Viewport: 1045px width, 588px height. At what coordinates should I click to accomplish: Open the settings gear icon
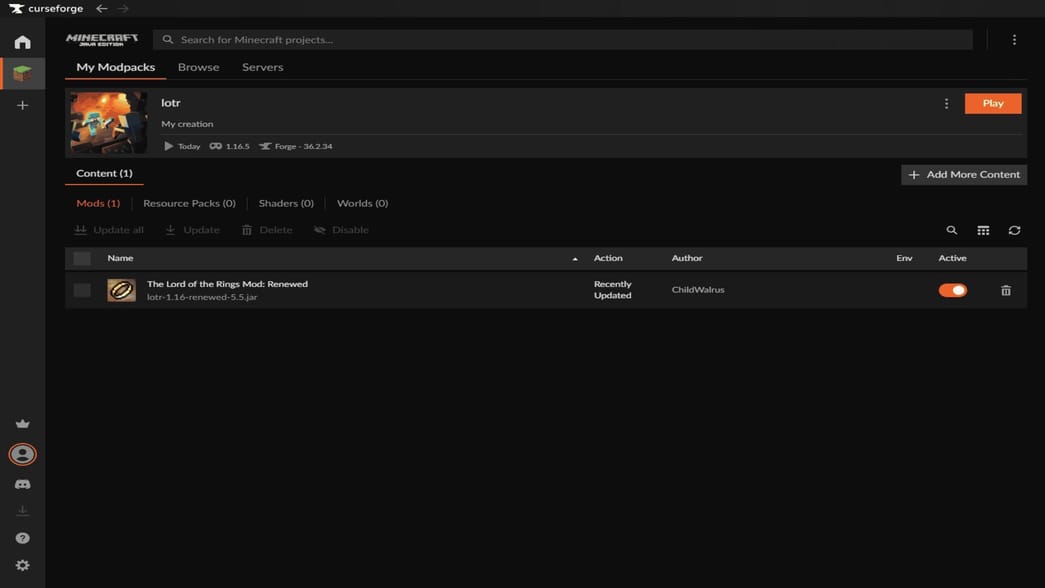[22, 565]
